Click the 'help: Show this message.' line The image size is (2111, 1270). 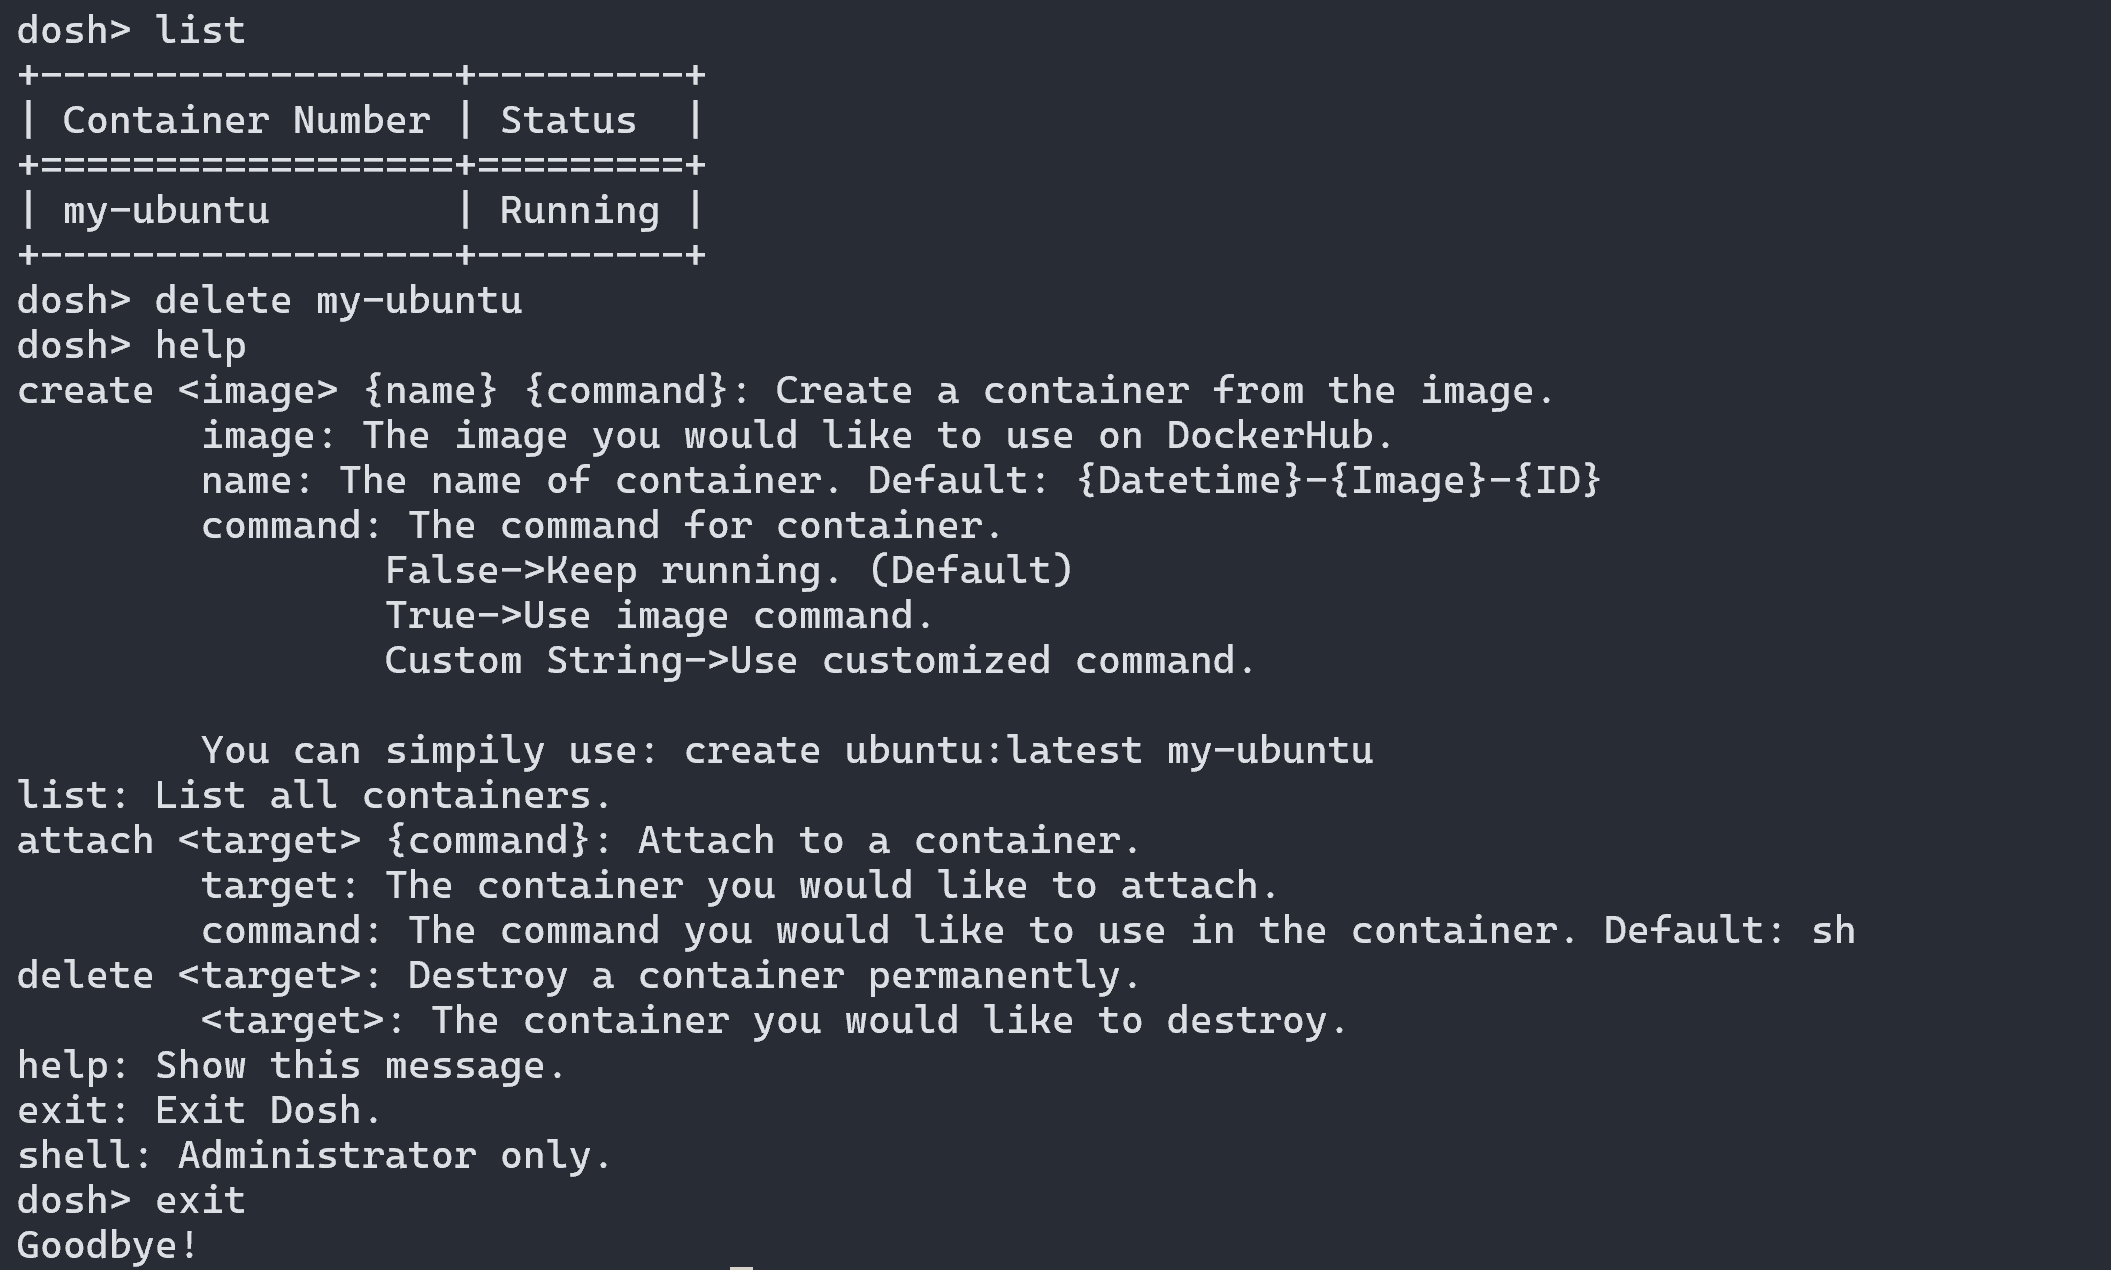pyautogui.click(x=291, y=1066)
